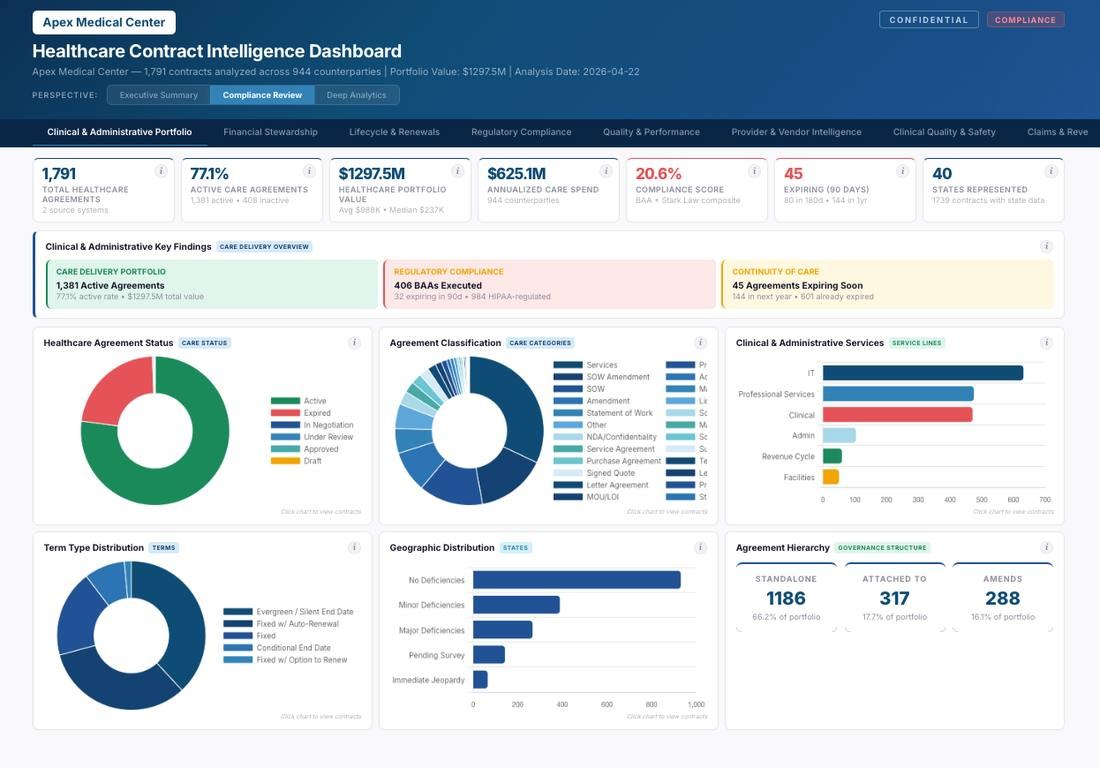Open info icon on Expiring (90 Days) card

(x=902, y=171)
